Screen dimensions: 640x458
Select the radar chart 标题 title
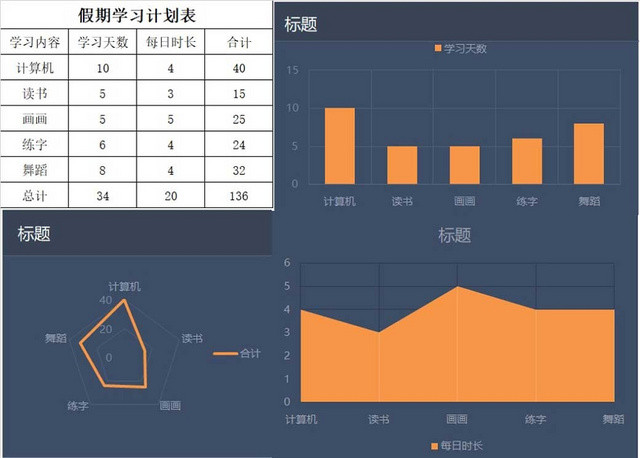[x=34, y=234]
